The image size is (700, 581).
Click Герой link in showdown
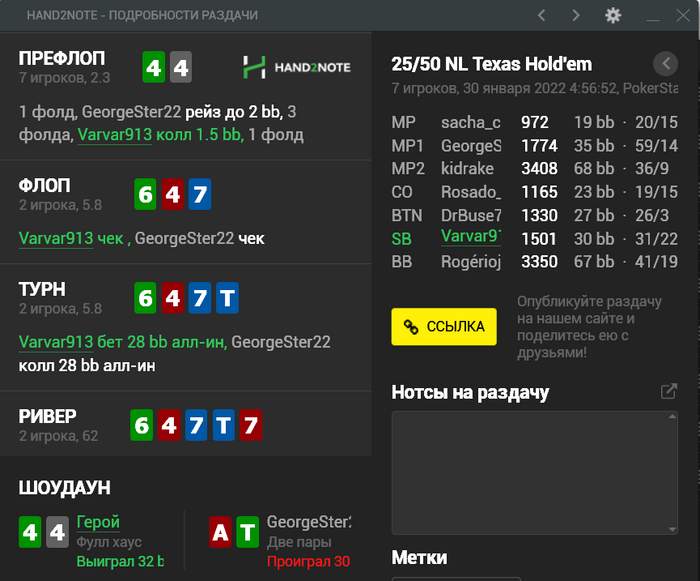(98, 522)
